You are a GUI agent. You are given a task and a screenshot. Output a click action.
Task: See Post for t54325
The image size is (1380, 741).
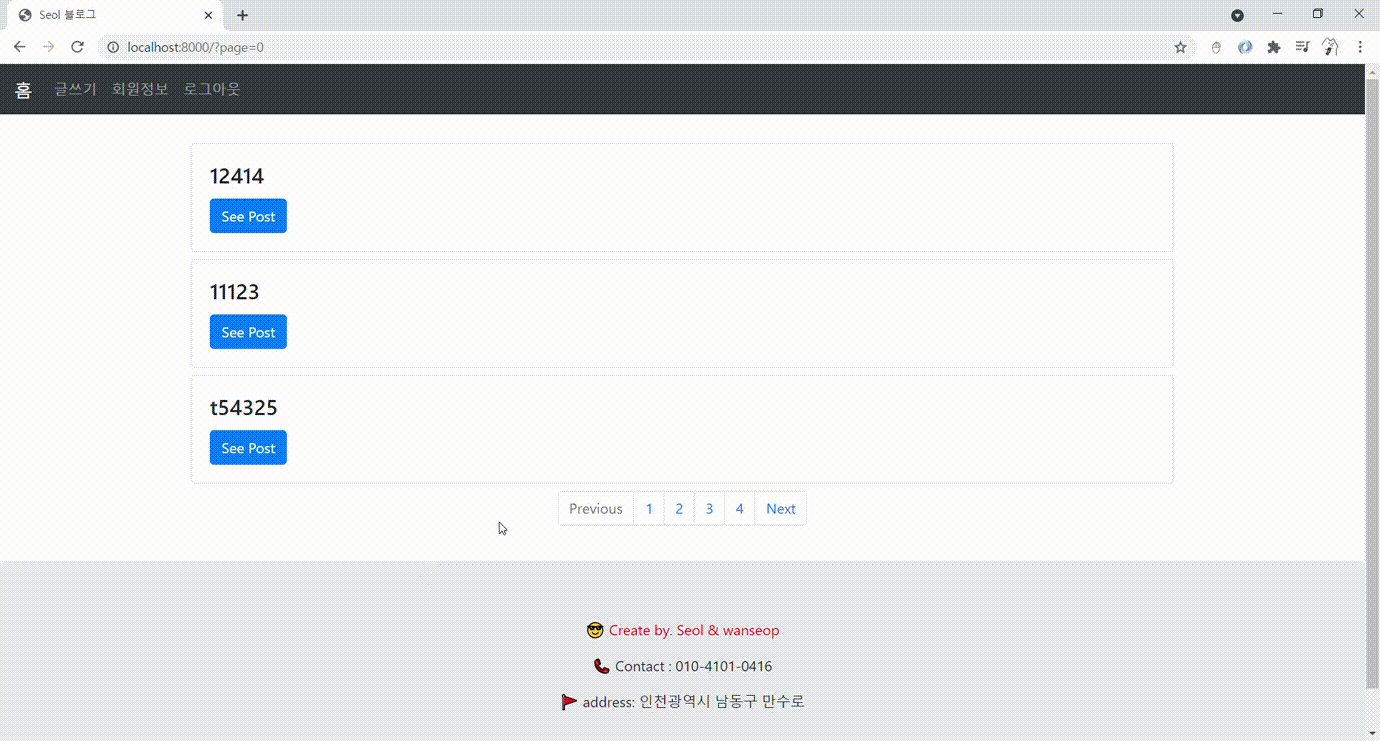click(248, 448)
